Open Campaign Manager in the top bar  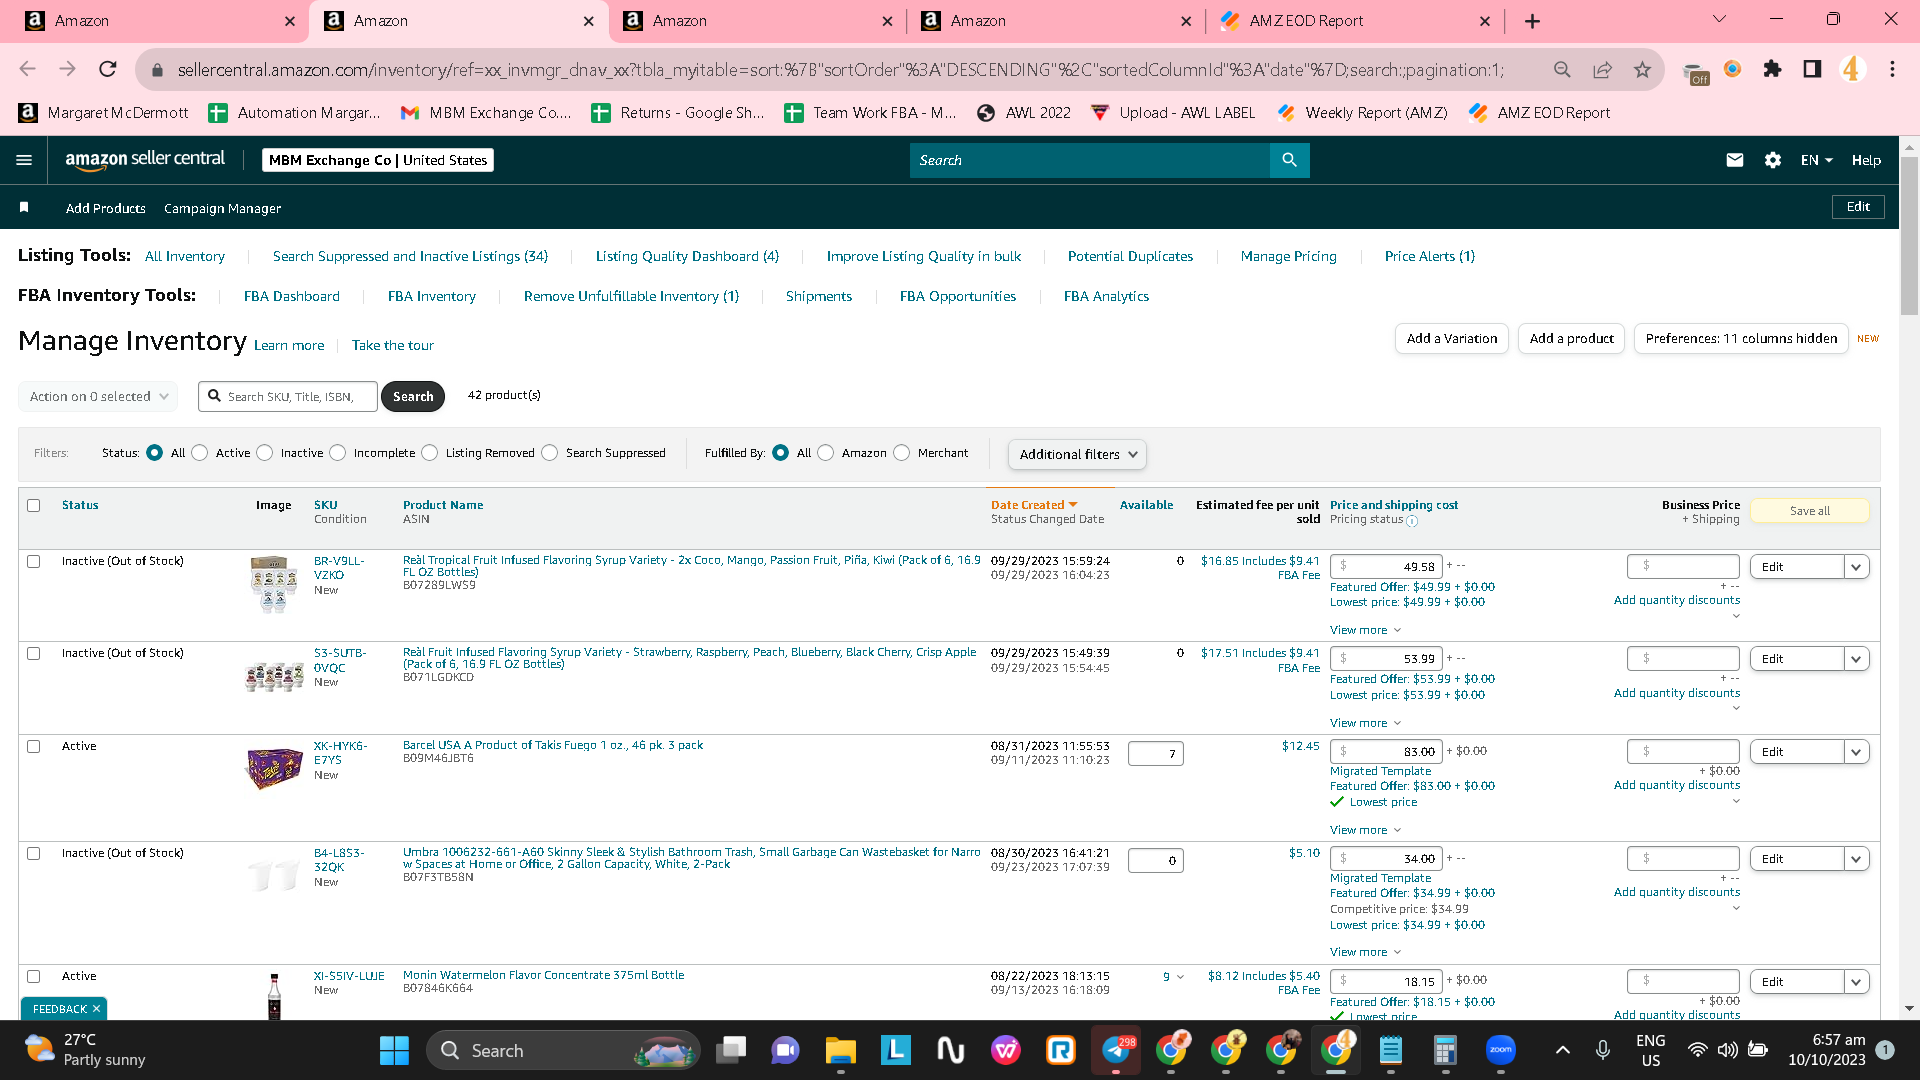coord(222,208)
